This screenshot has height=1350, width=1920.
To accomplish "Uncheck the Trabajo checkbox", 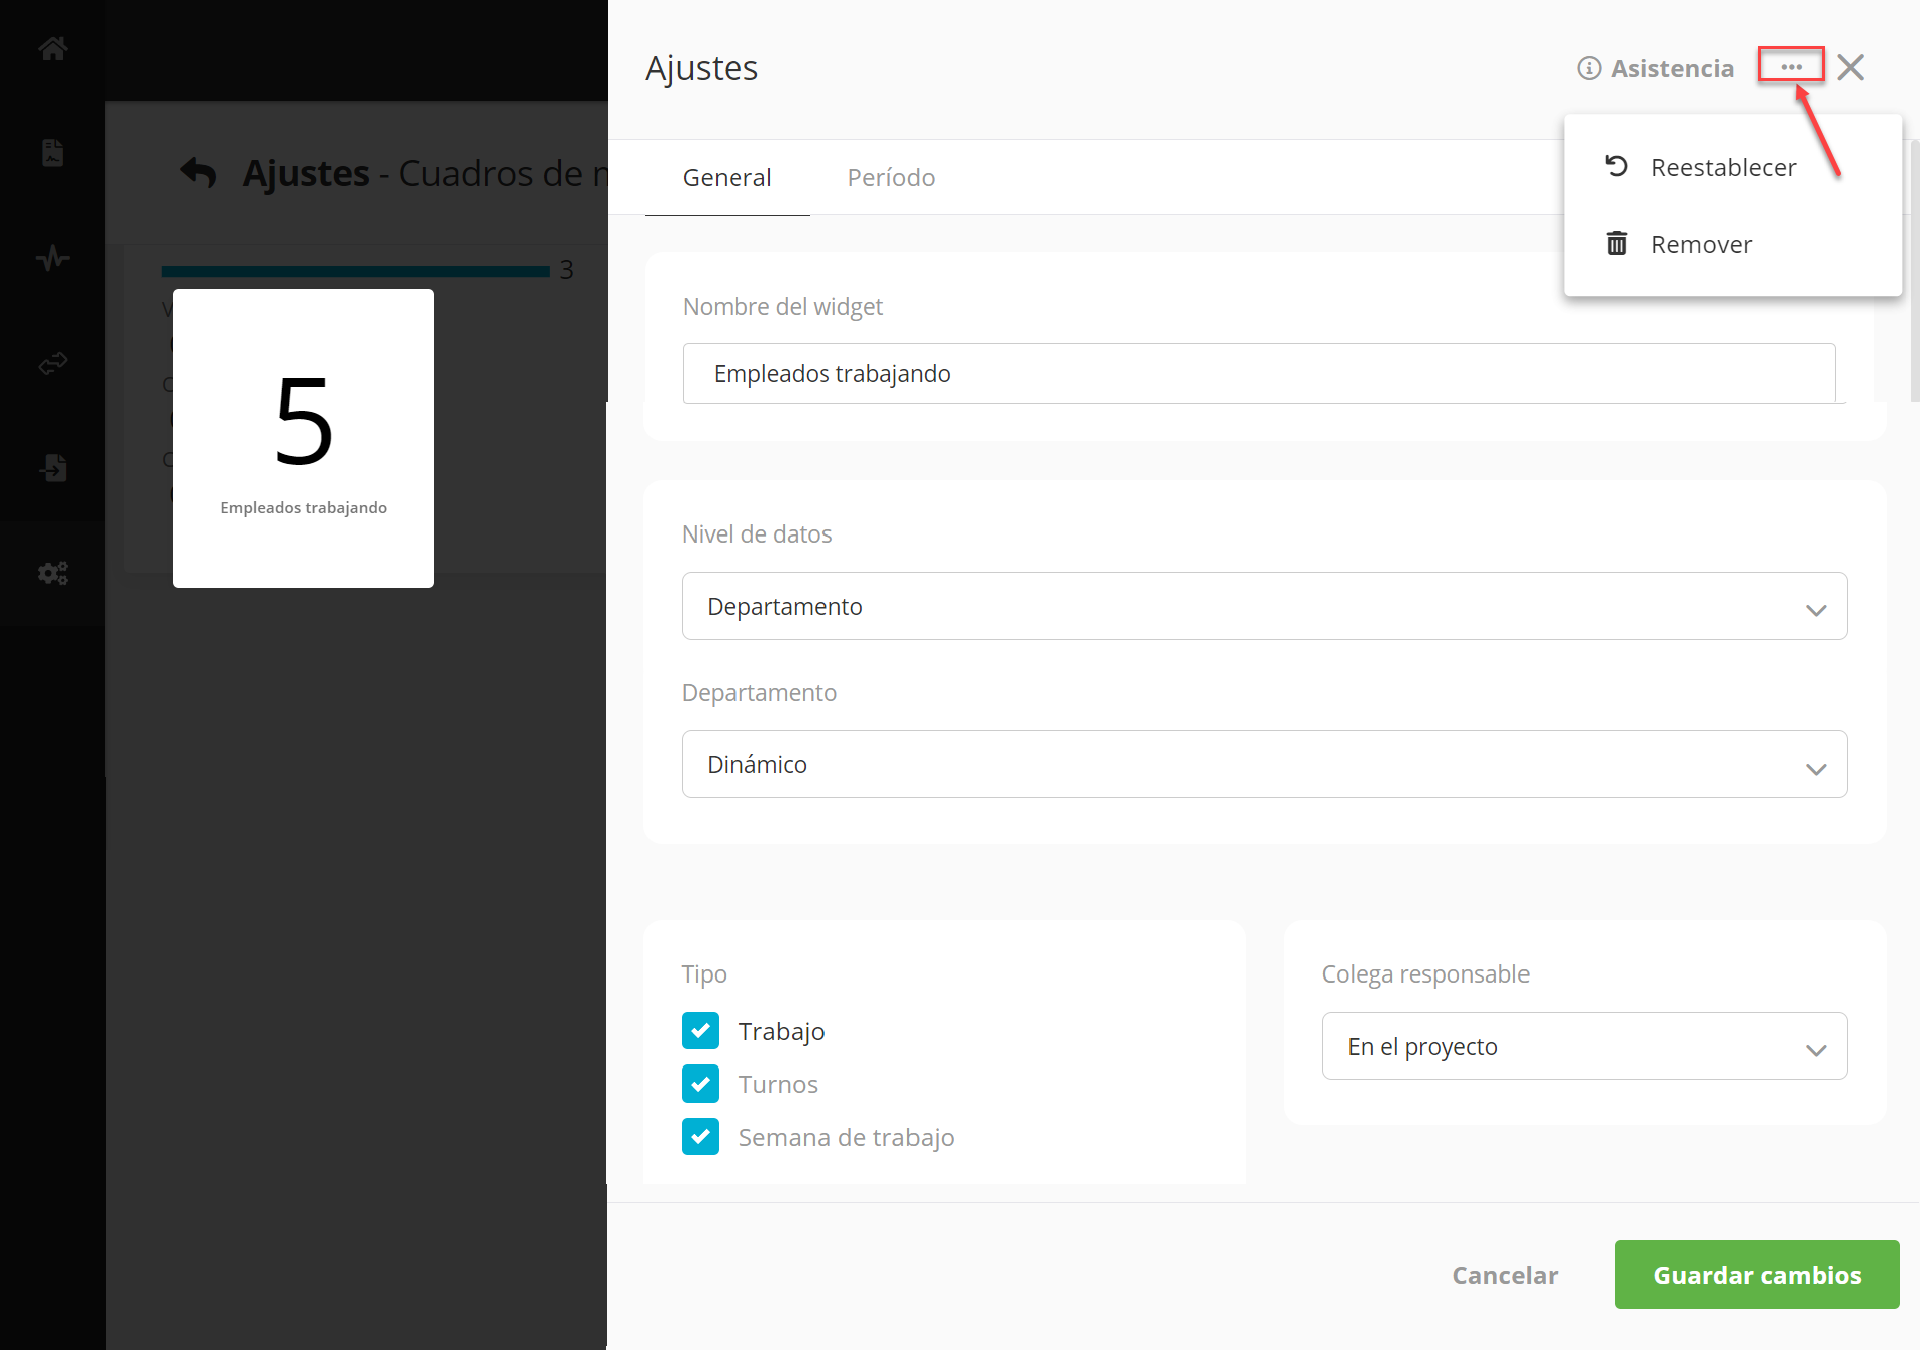I will (700, 1031).
